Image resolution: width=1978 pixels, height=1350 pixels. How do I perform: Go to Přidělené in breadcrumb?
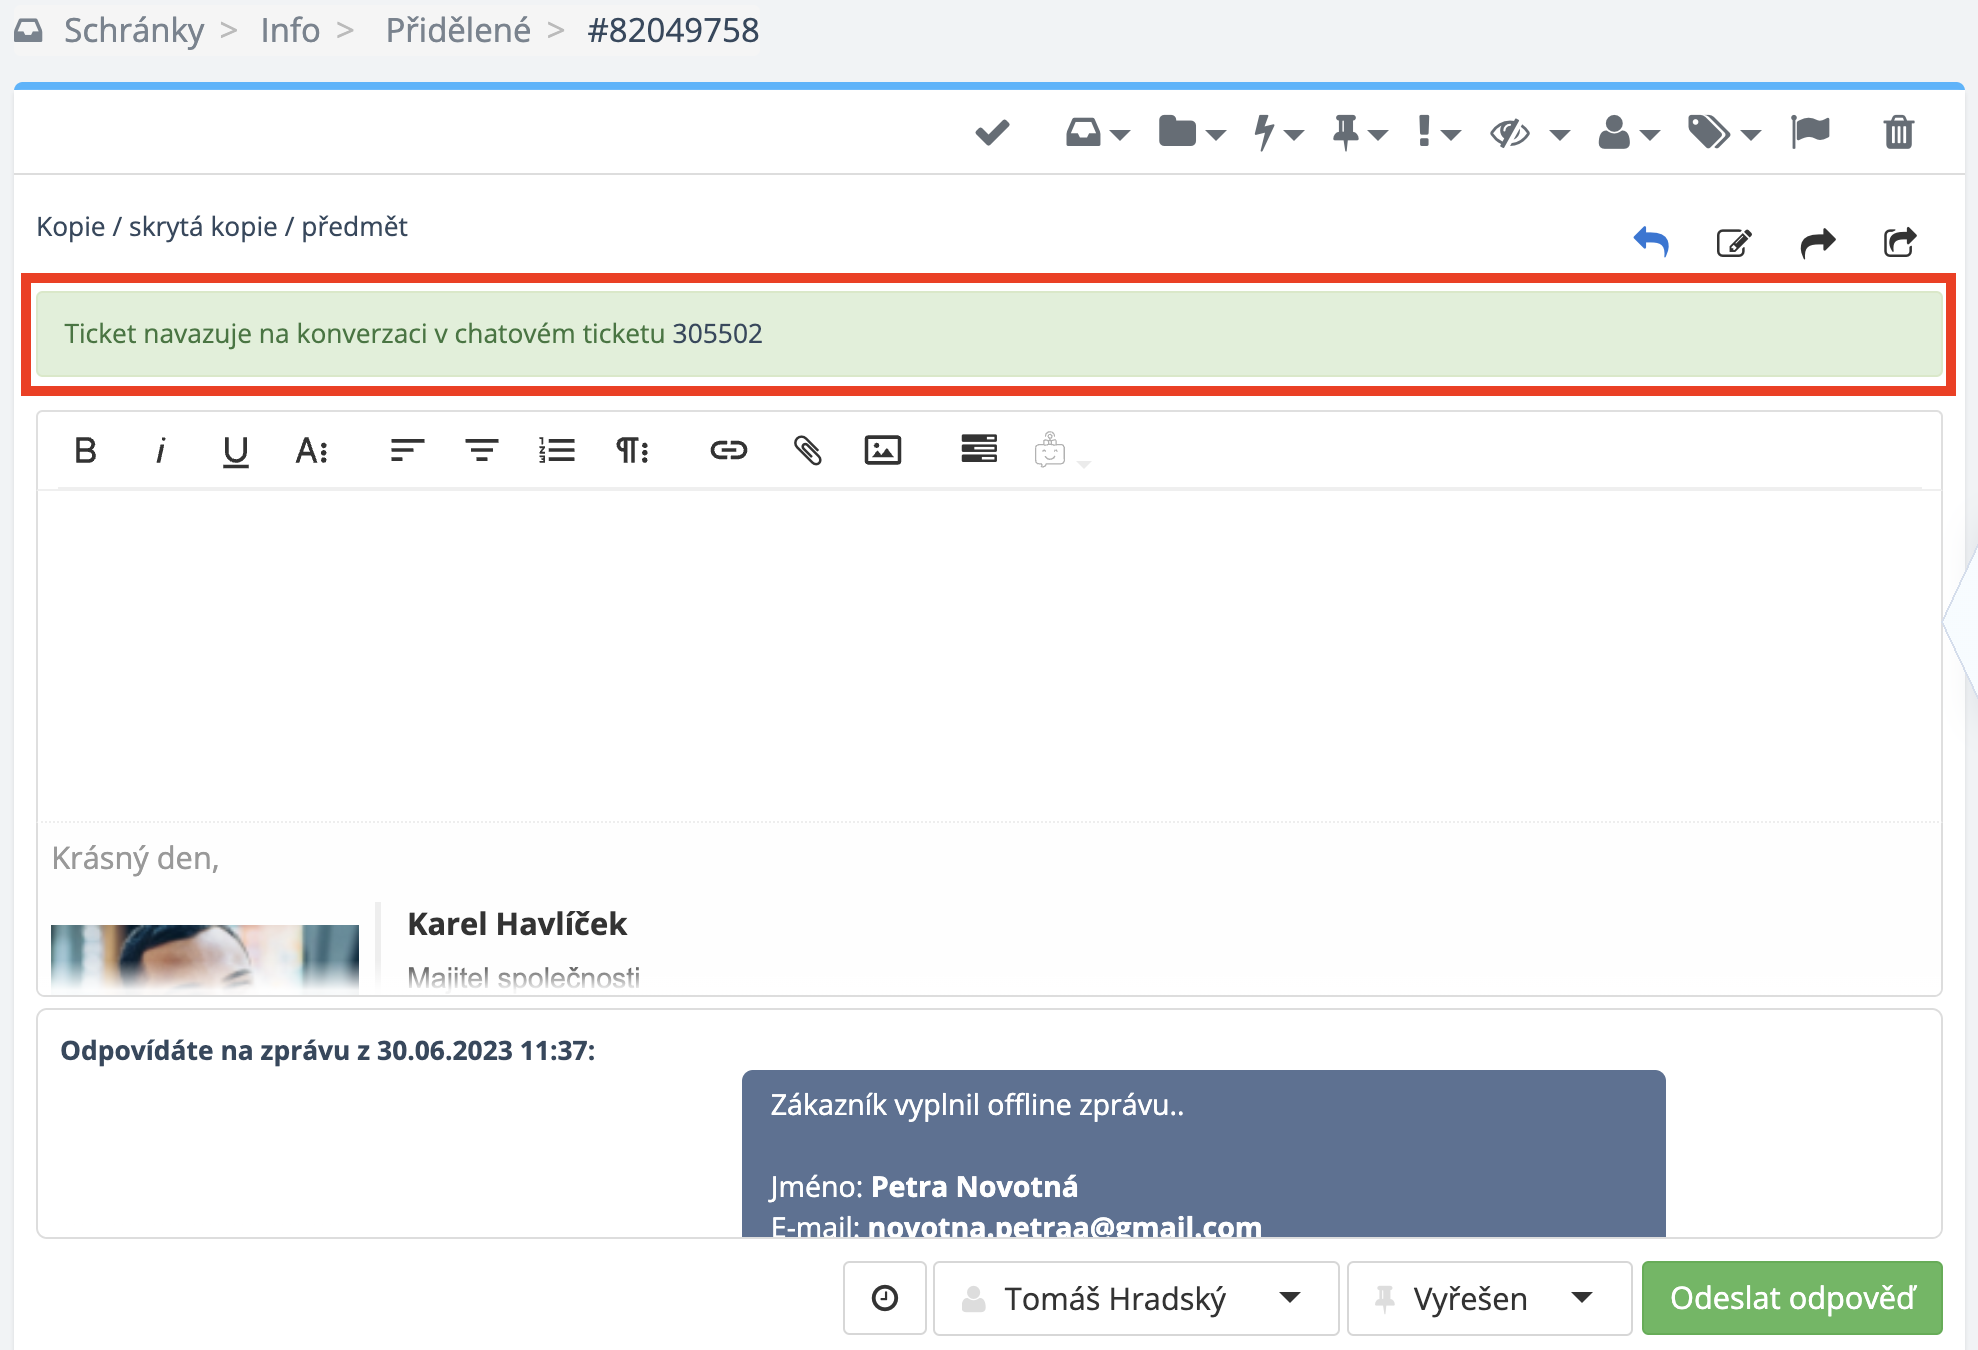pos(458,30)
